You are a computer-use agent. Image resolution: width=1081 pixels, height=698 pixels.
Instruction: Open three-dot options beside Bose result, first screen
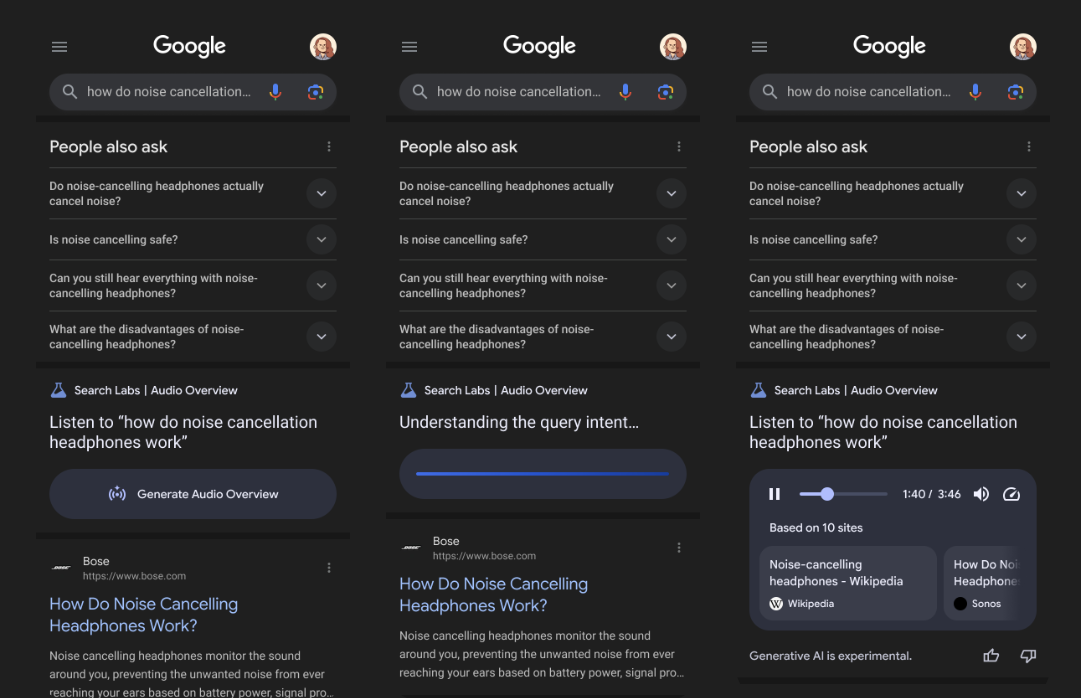(329, 568)
